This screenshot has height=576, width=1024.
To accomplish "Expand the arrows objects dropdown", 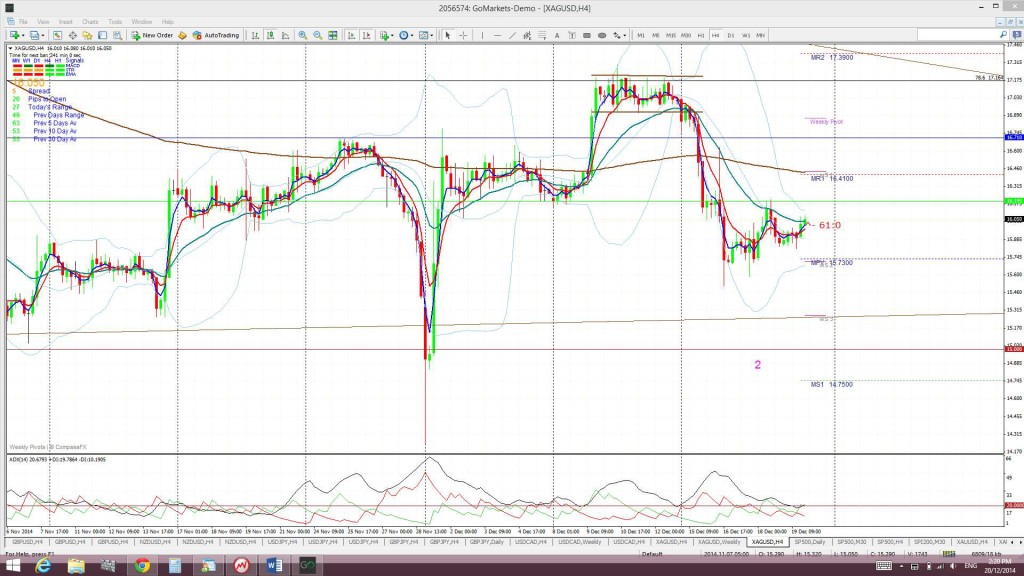I will tap(625, 36).
